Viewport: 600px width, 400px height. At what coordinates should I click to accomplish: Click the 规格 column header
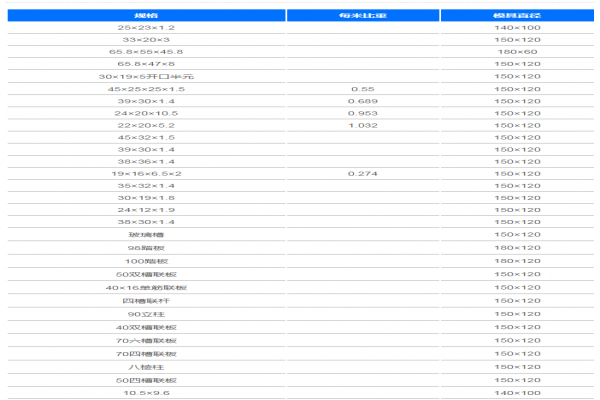(x=147, y=15)
